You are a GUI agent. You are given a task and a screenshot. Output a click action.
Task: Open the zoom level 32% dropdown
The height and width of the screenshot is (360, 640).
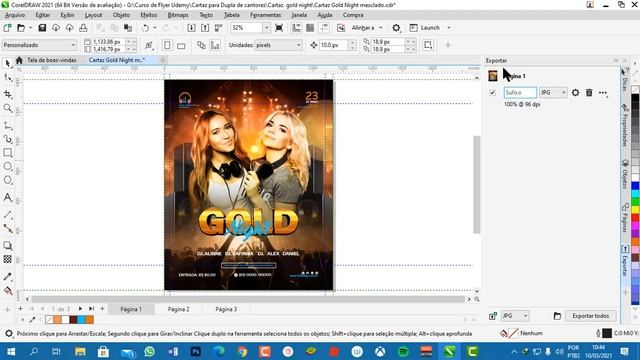tap(266, 28)
